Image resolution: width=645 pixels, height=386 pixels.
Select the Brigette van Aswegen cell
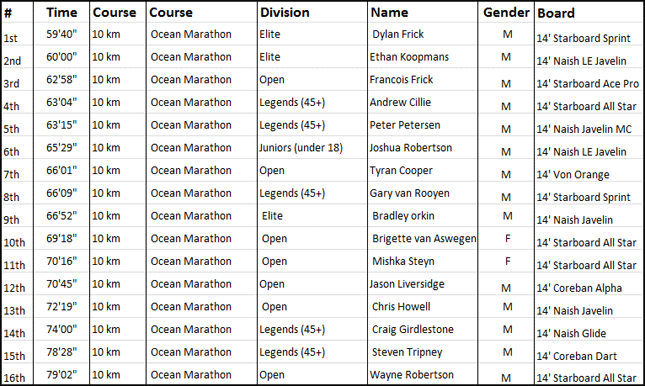pos(424,239)
